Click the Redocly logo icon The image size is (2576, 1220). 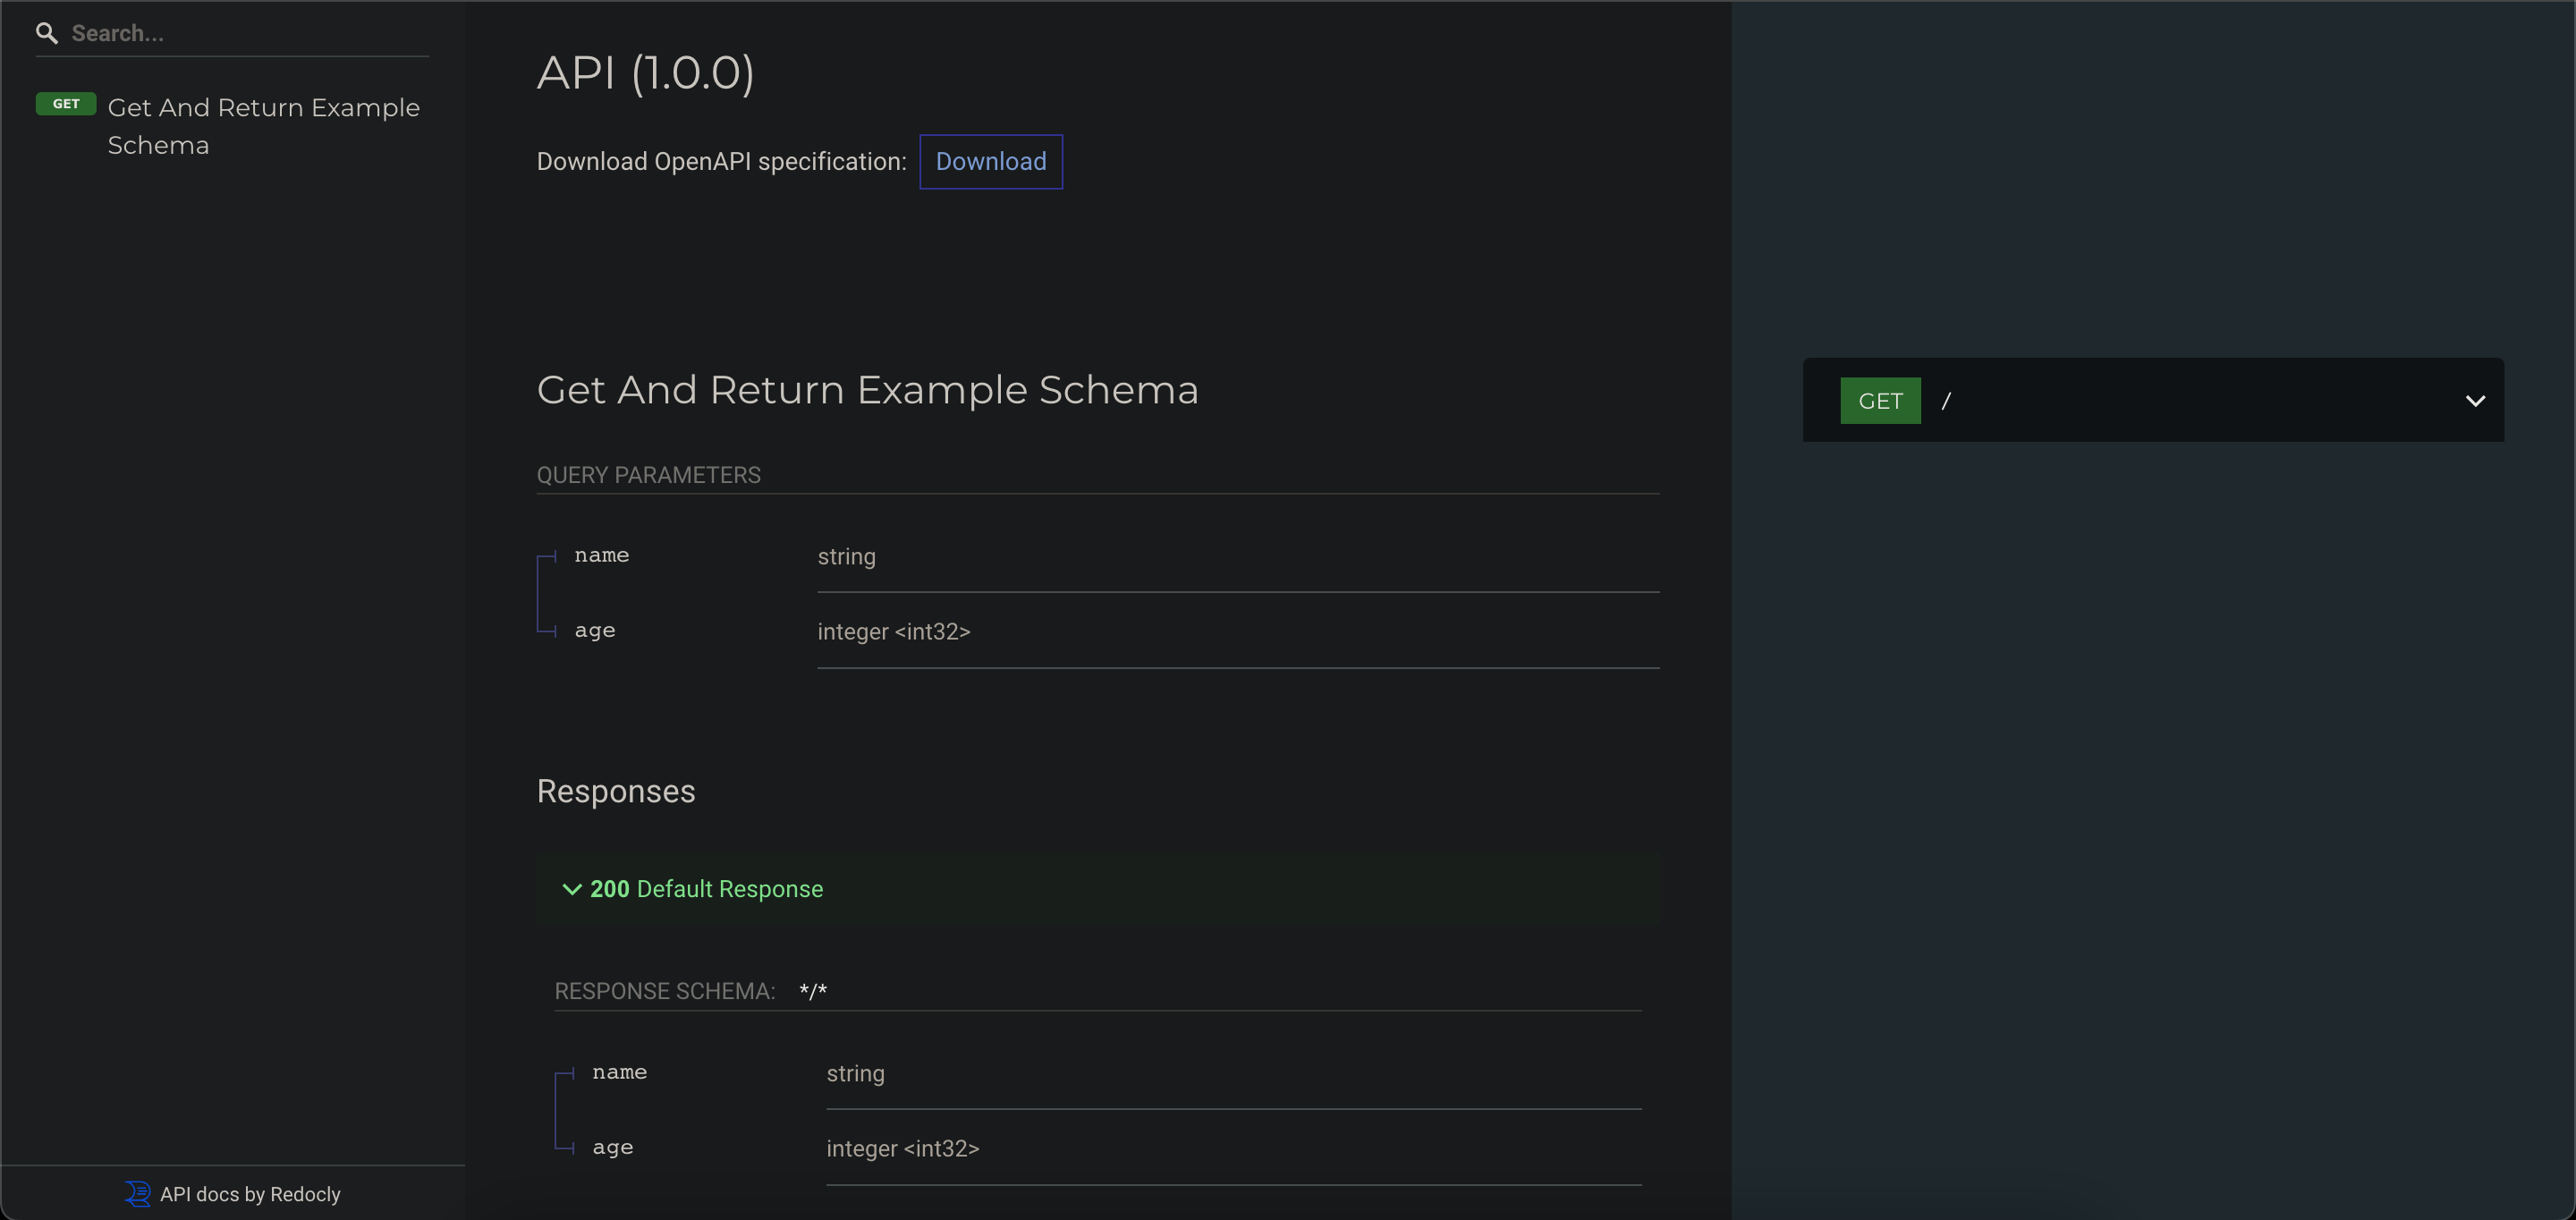137,1193
